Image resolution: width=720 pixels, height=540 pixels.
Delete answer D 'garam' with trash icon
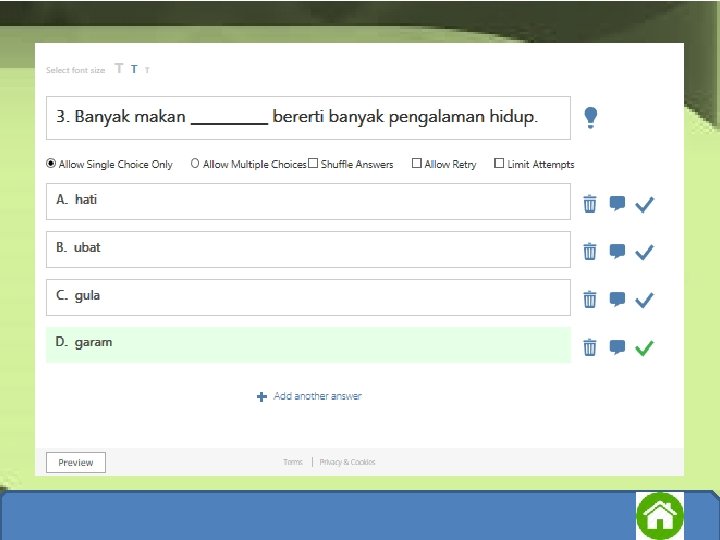click(590, 347)
